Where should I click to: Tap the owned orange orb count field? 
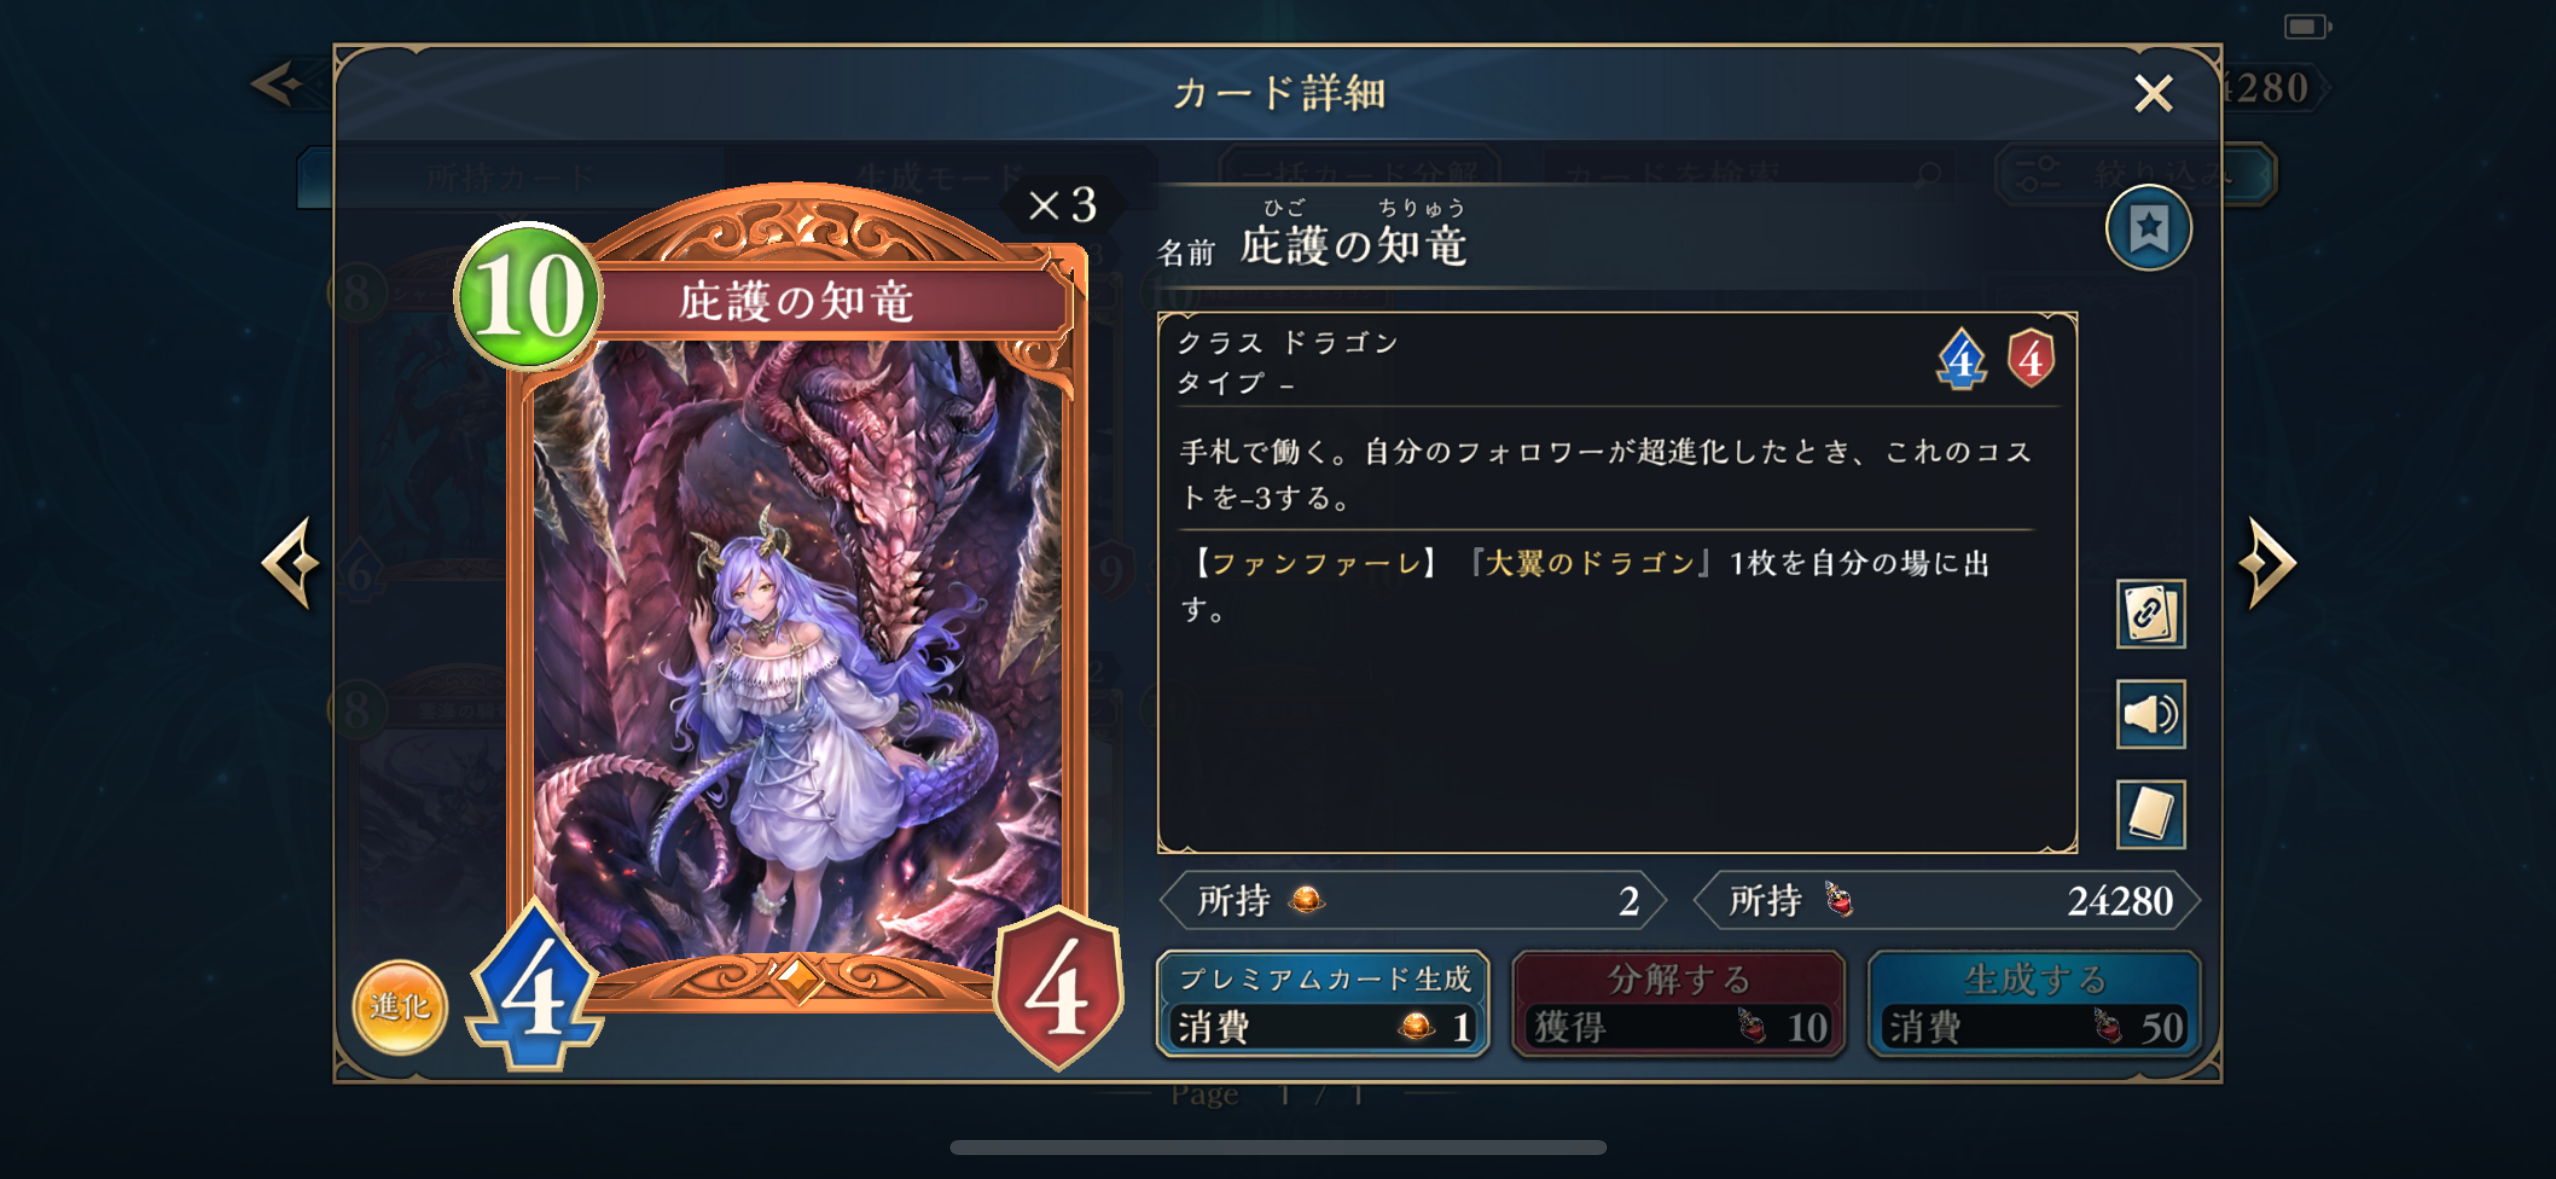1412,900
